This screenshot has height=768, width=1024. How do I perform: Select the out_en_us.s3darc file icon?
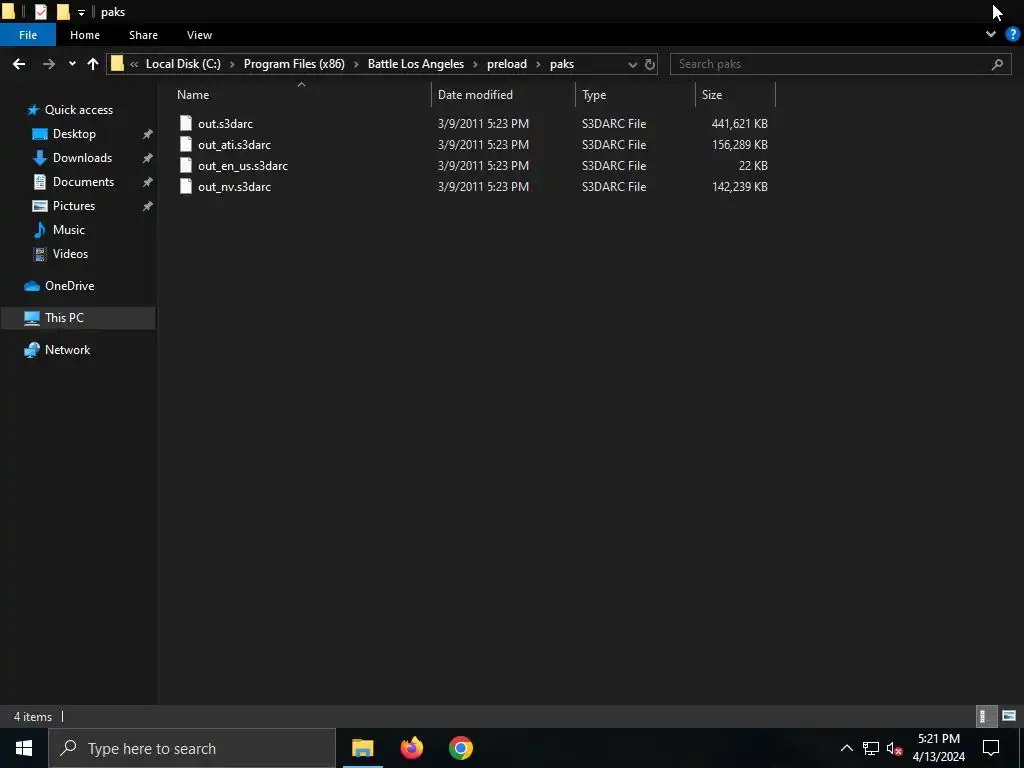pos(186,165)
